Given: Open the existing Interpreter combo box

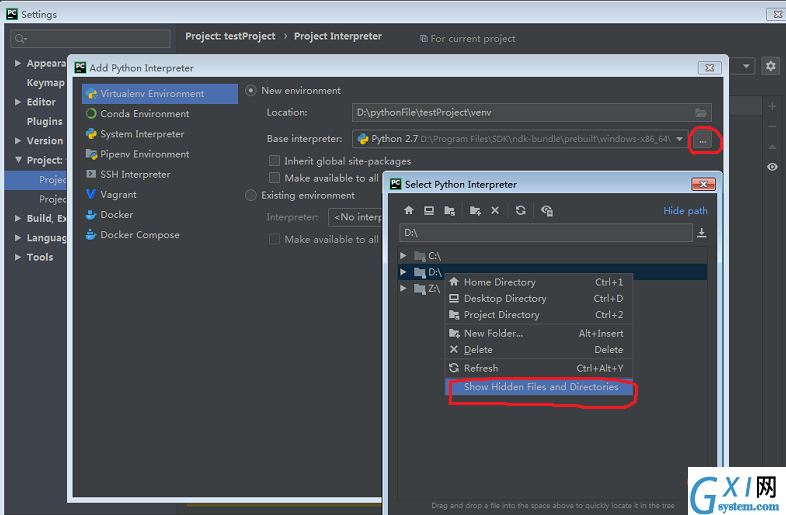Looking at the screenshot, I should pos(356,217).
